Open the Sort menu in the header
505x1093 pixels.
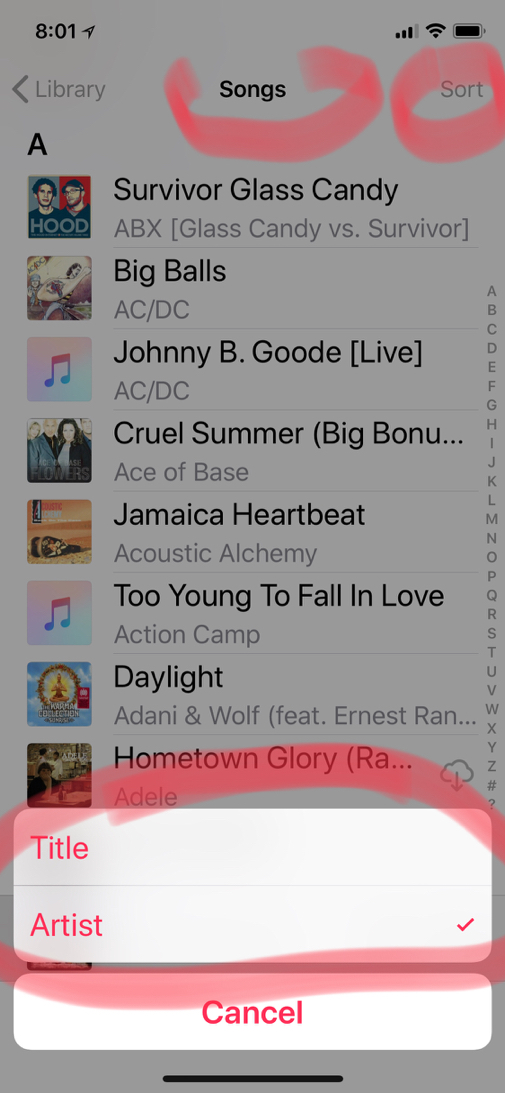(462, 89)
